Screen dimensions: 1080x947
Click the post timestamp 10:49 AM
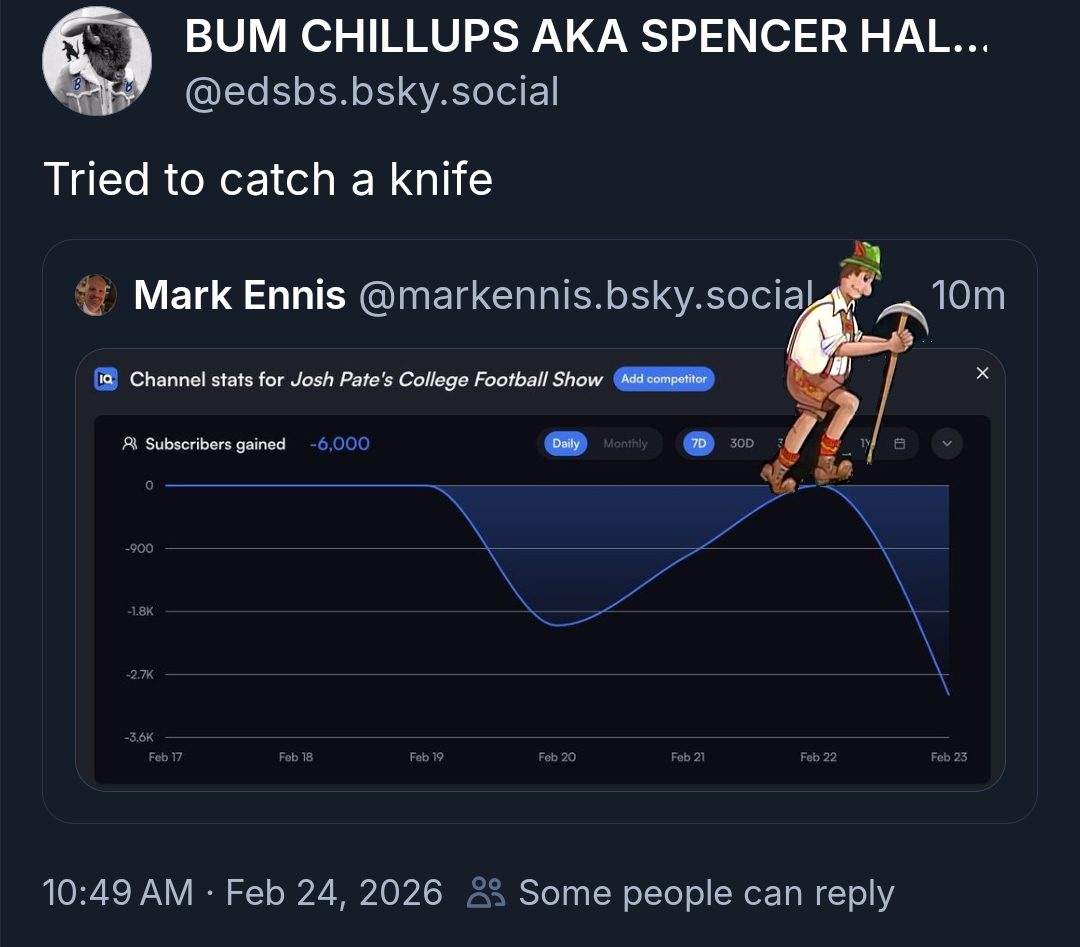[x=118, y=892]
